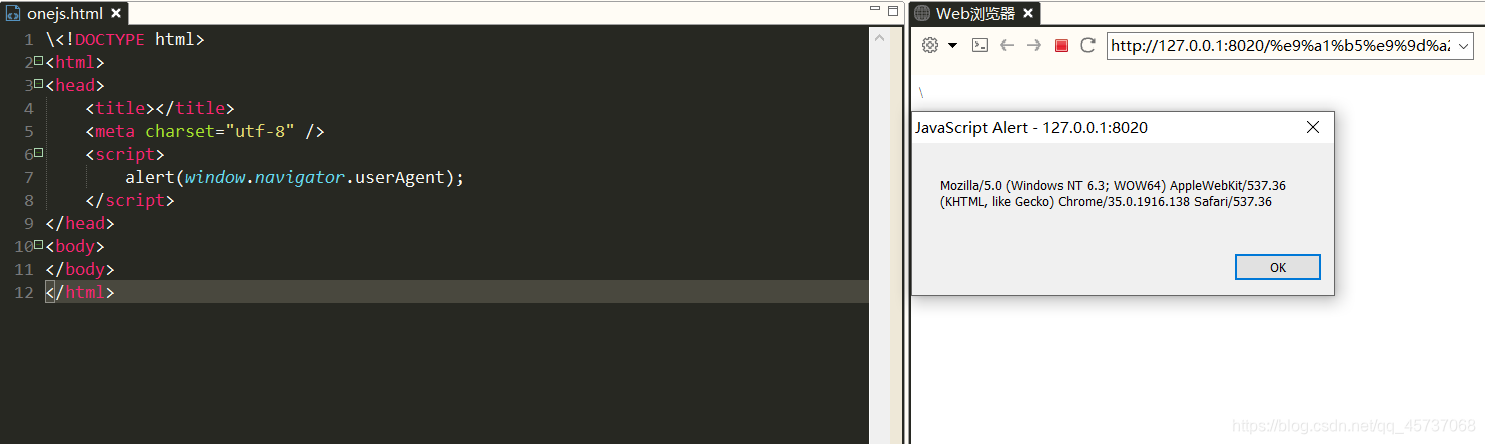Viewport: 1485px width, 444px height.
Task: Close the JavaScript Alert dialog
Action: coord(1313,127)
